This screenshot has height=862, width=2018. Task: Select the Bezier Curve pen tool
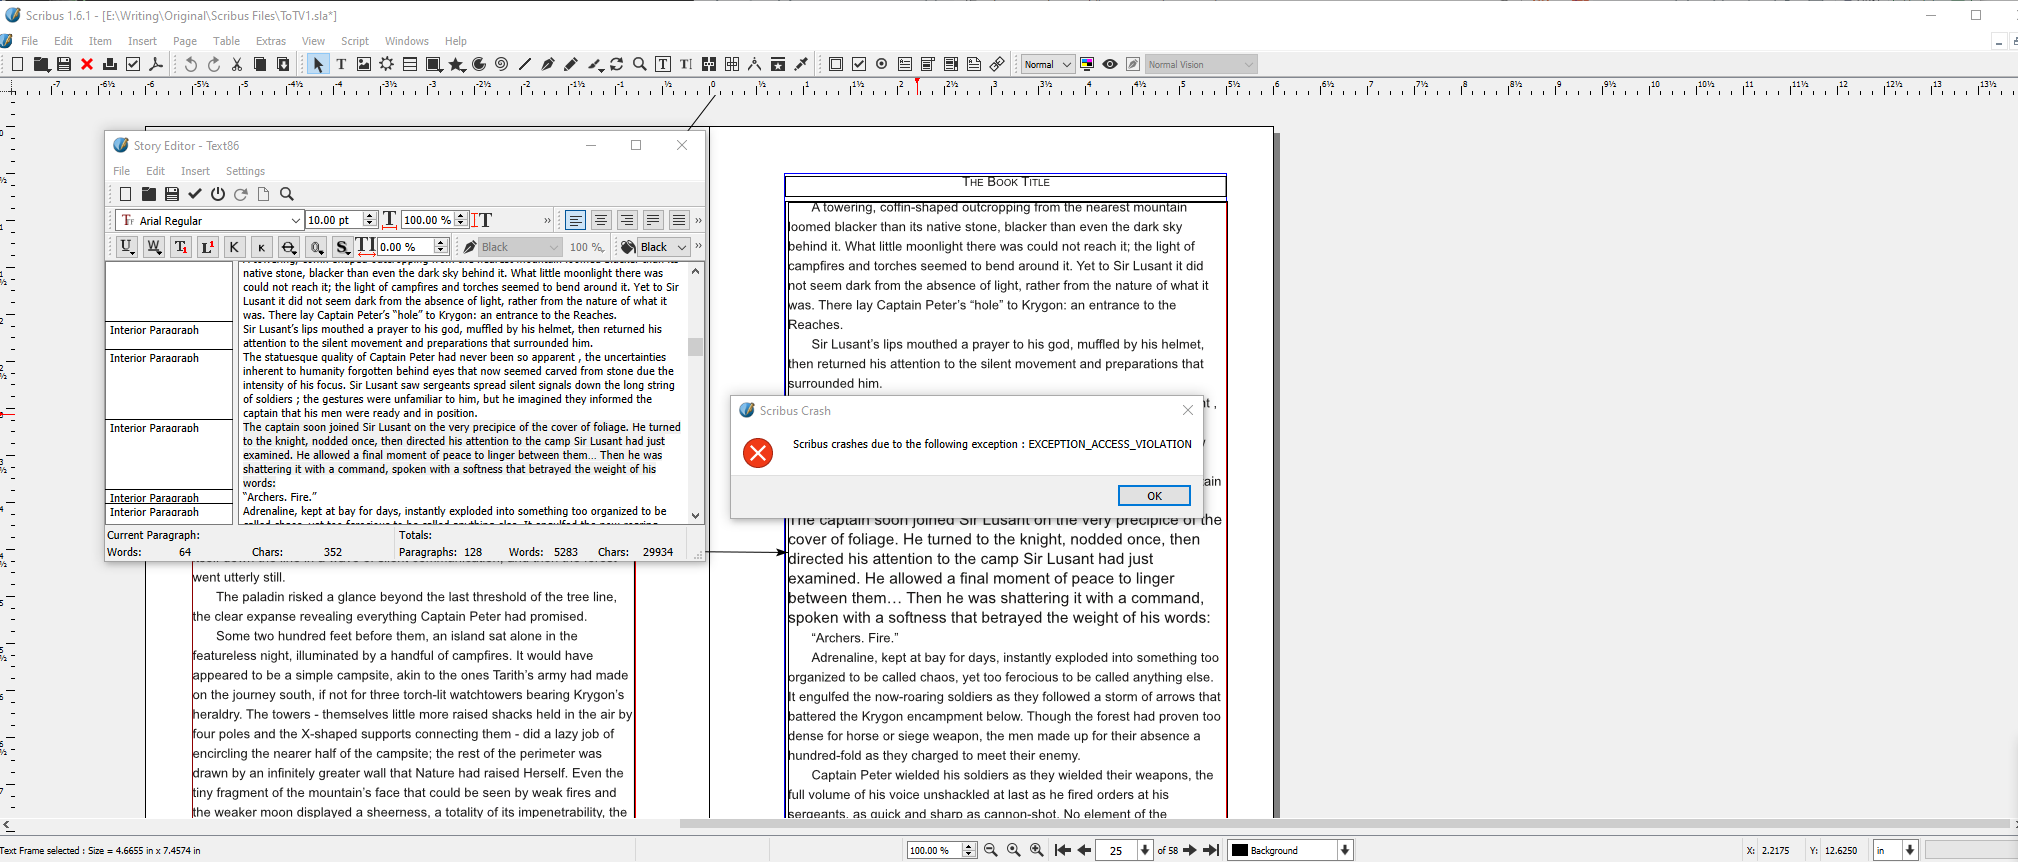548,64
